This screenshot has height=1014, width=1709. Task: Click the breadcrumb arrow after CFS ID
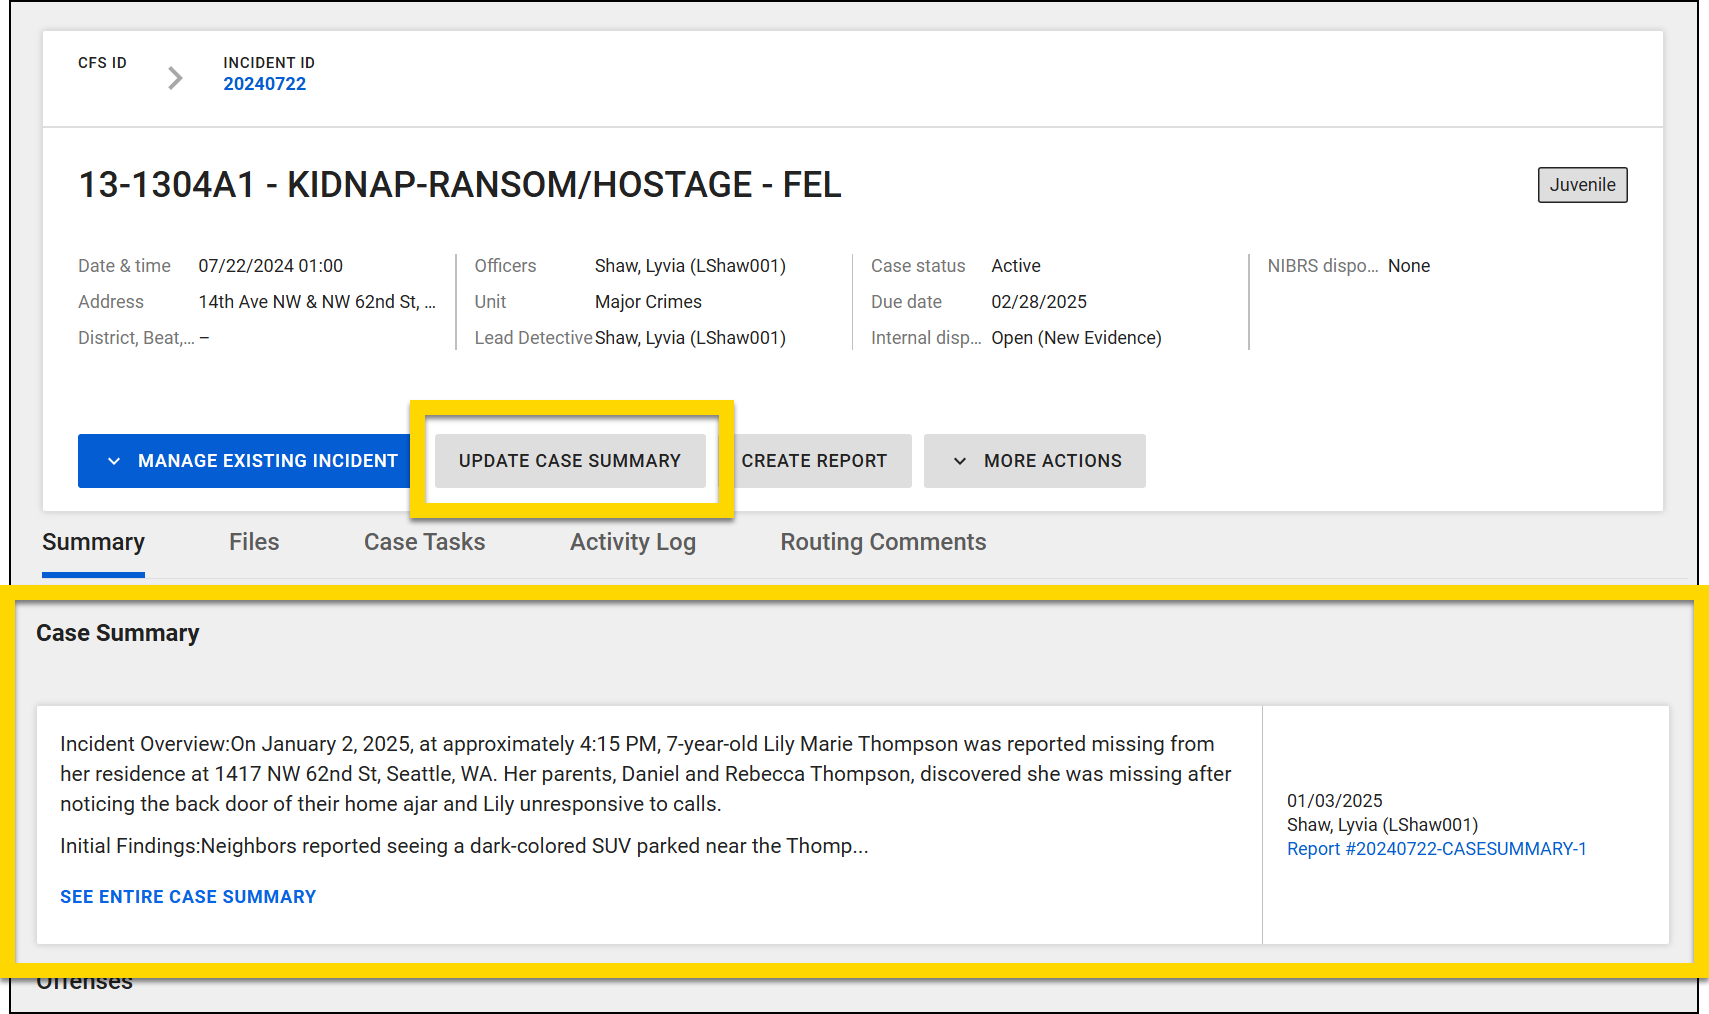[x=175, y=77]
